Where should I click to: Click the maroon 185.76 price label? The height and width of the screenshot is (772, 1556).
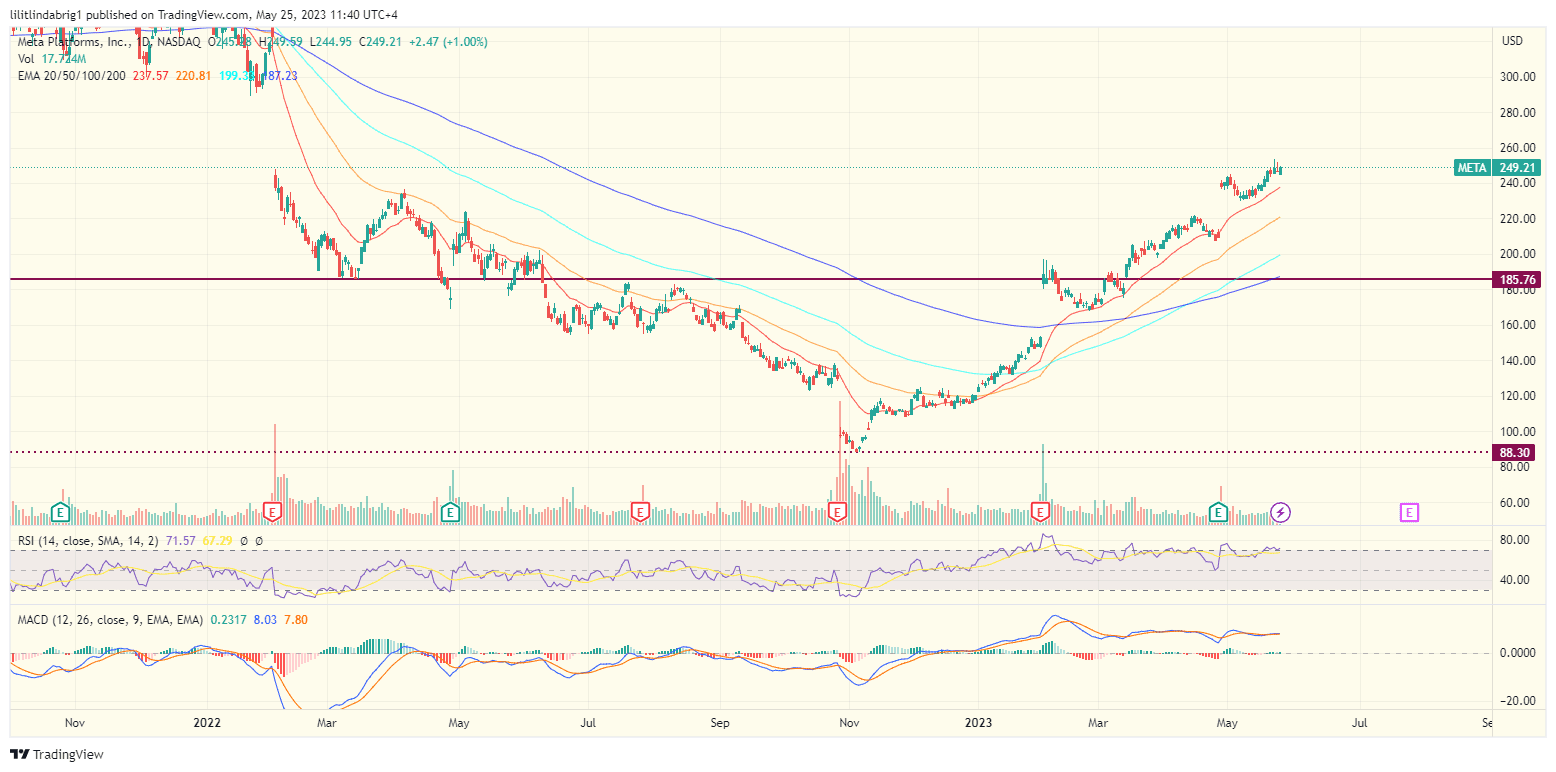pos(1516,280)
